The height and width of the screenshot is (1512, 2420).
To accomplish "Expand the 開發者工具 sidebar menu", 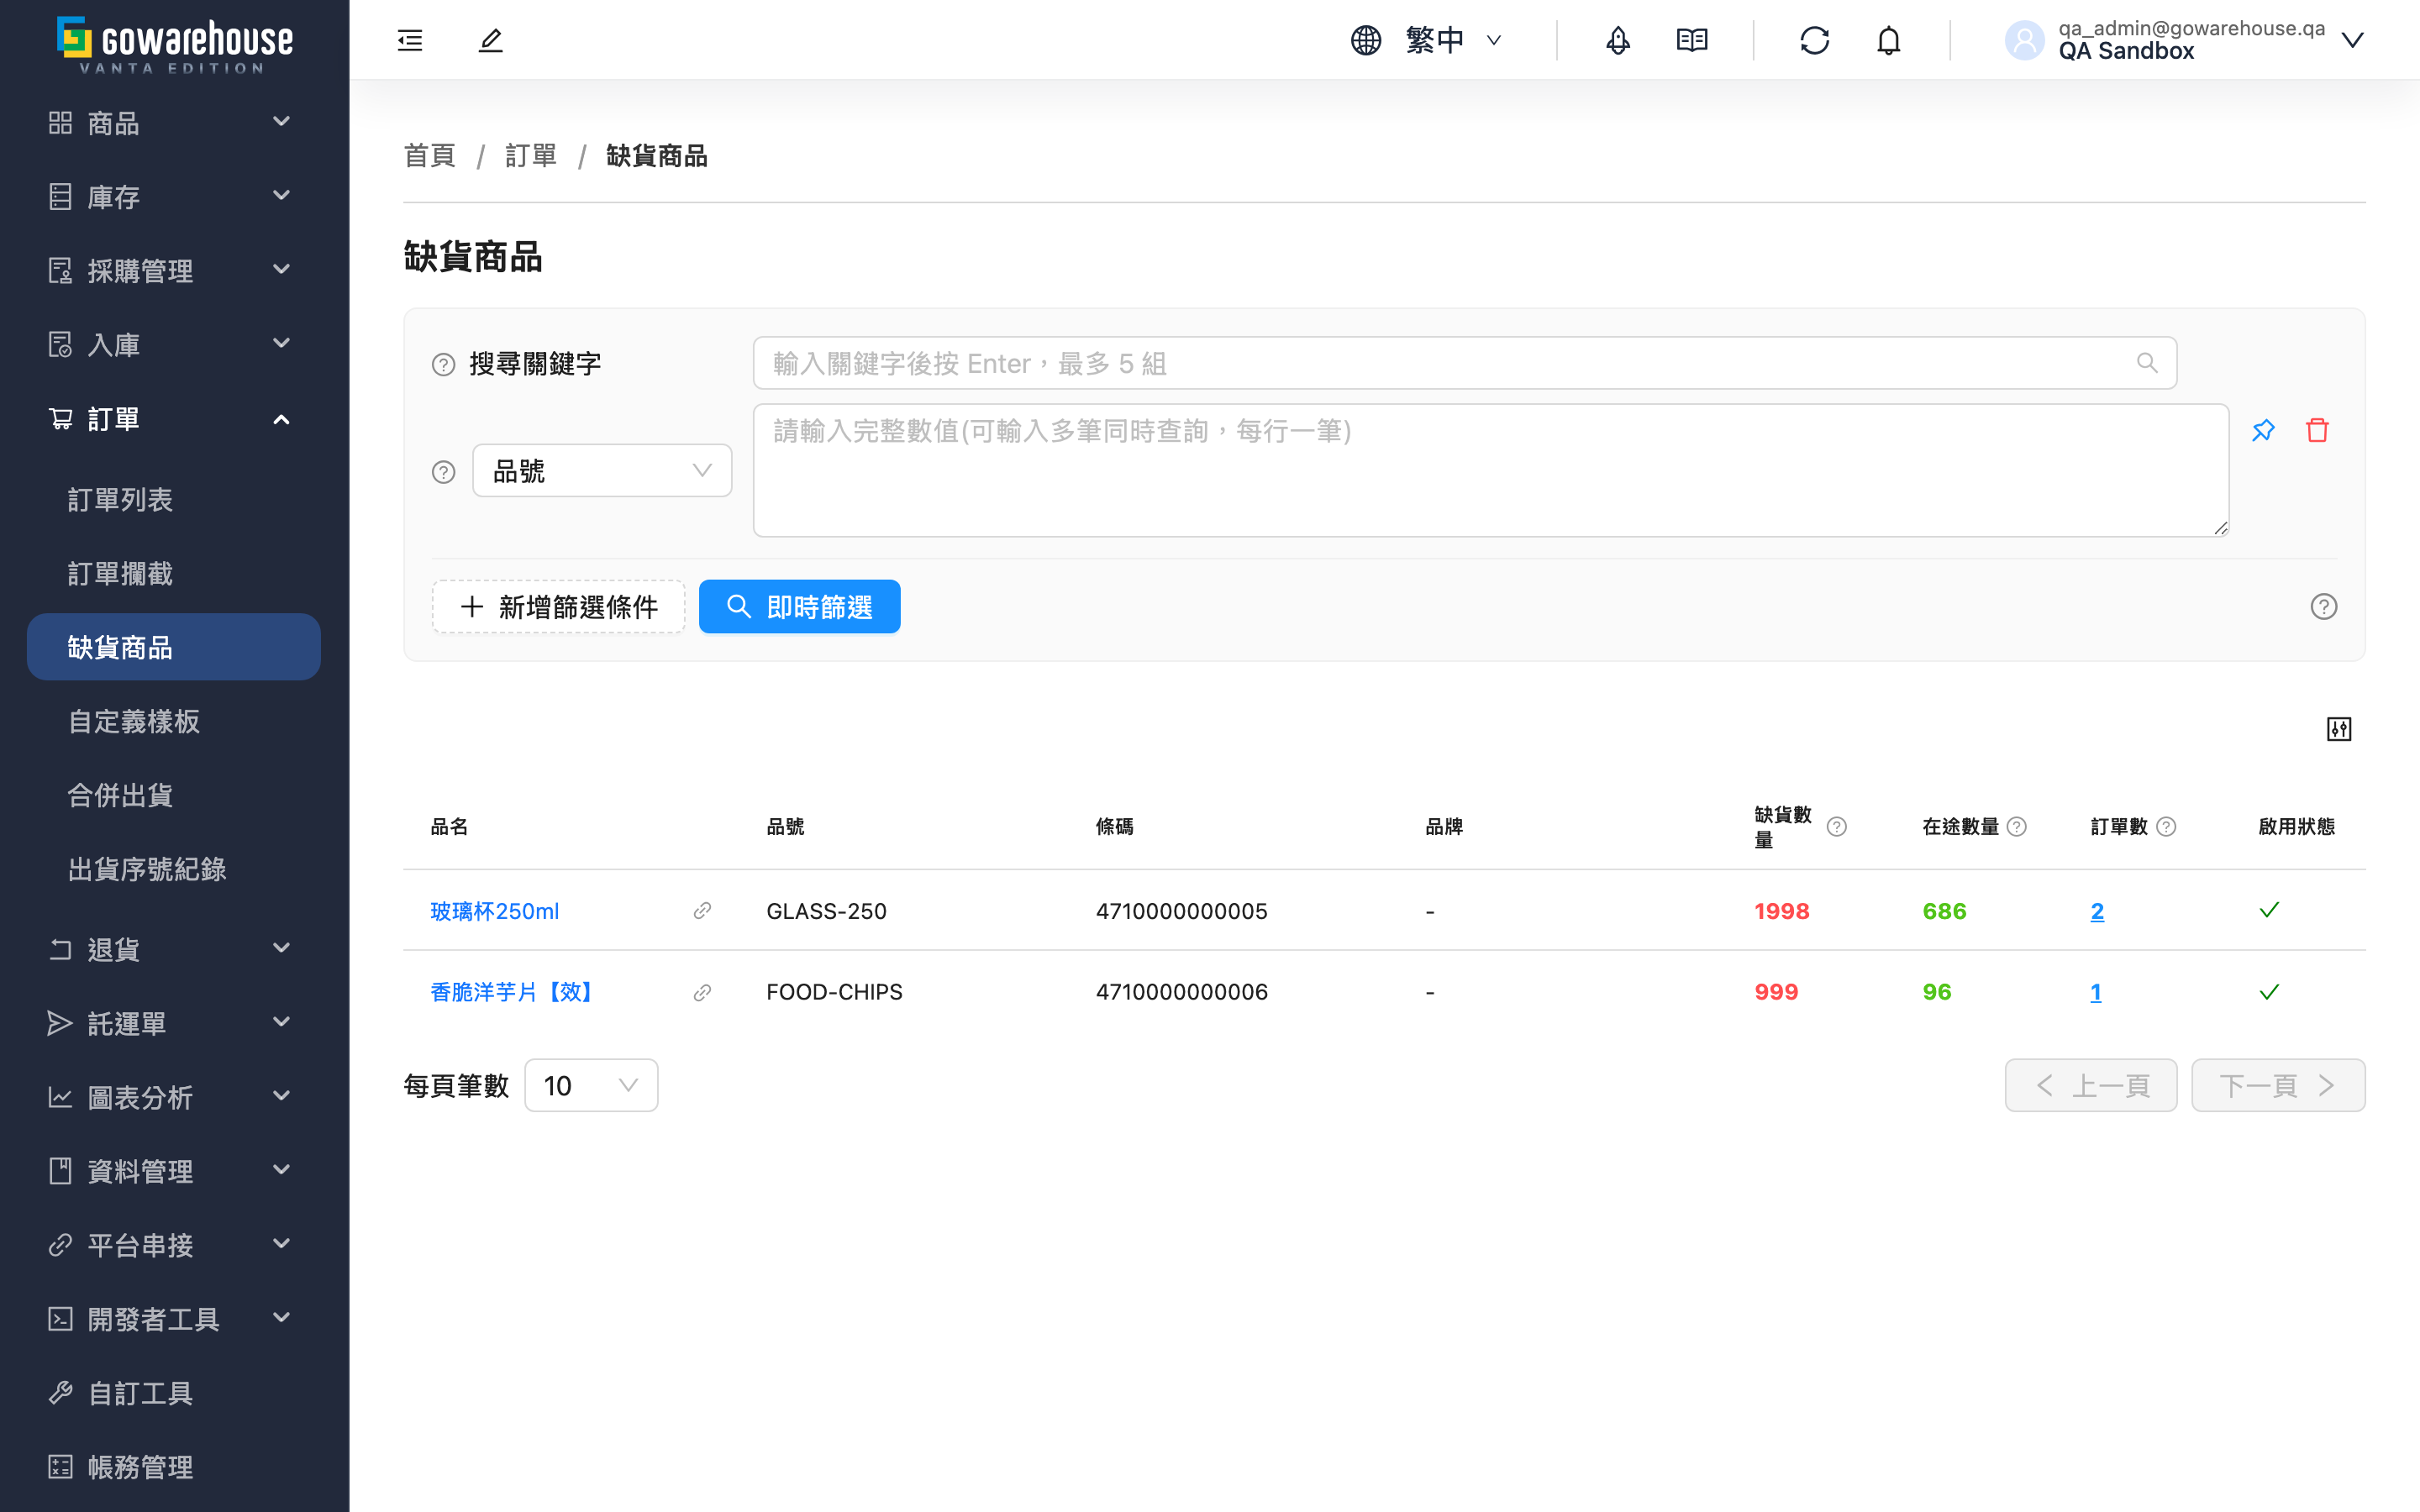I will click(x=175, y=1318).
